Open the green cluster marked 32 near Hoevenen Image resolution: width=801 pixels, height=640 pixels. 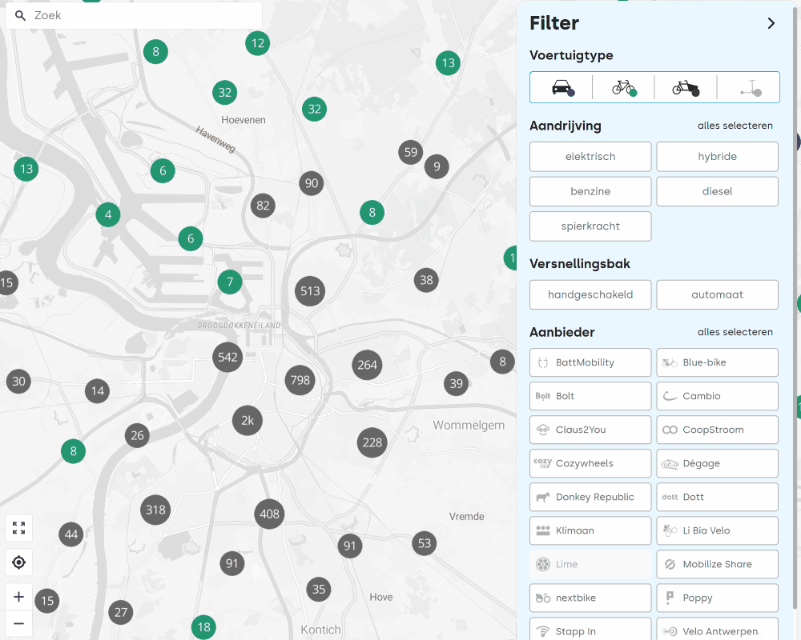tap(225, 93)
